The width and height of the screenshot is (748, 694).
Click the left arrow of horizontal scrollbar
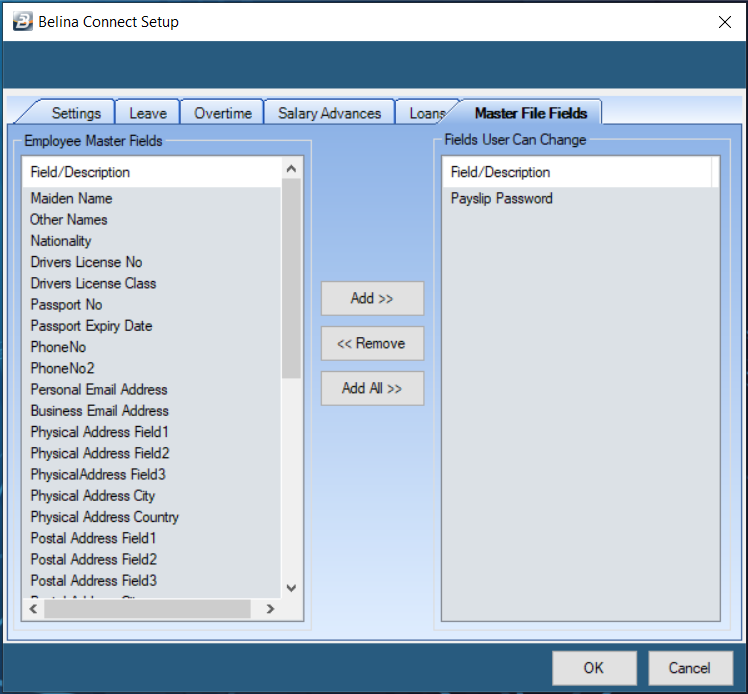pyautogui.click(x=33, y=609)
